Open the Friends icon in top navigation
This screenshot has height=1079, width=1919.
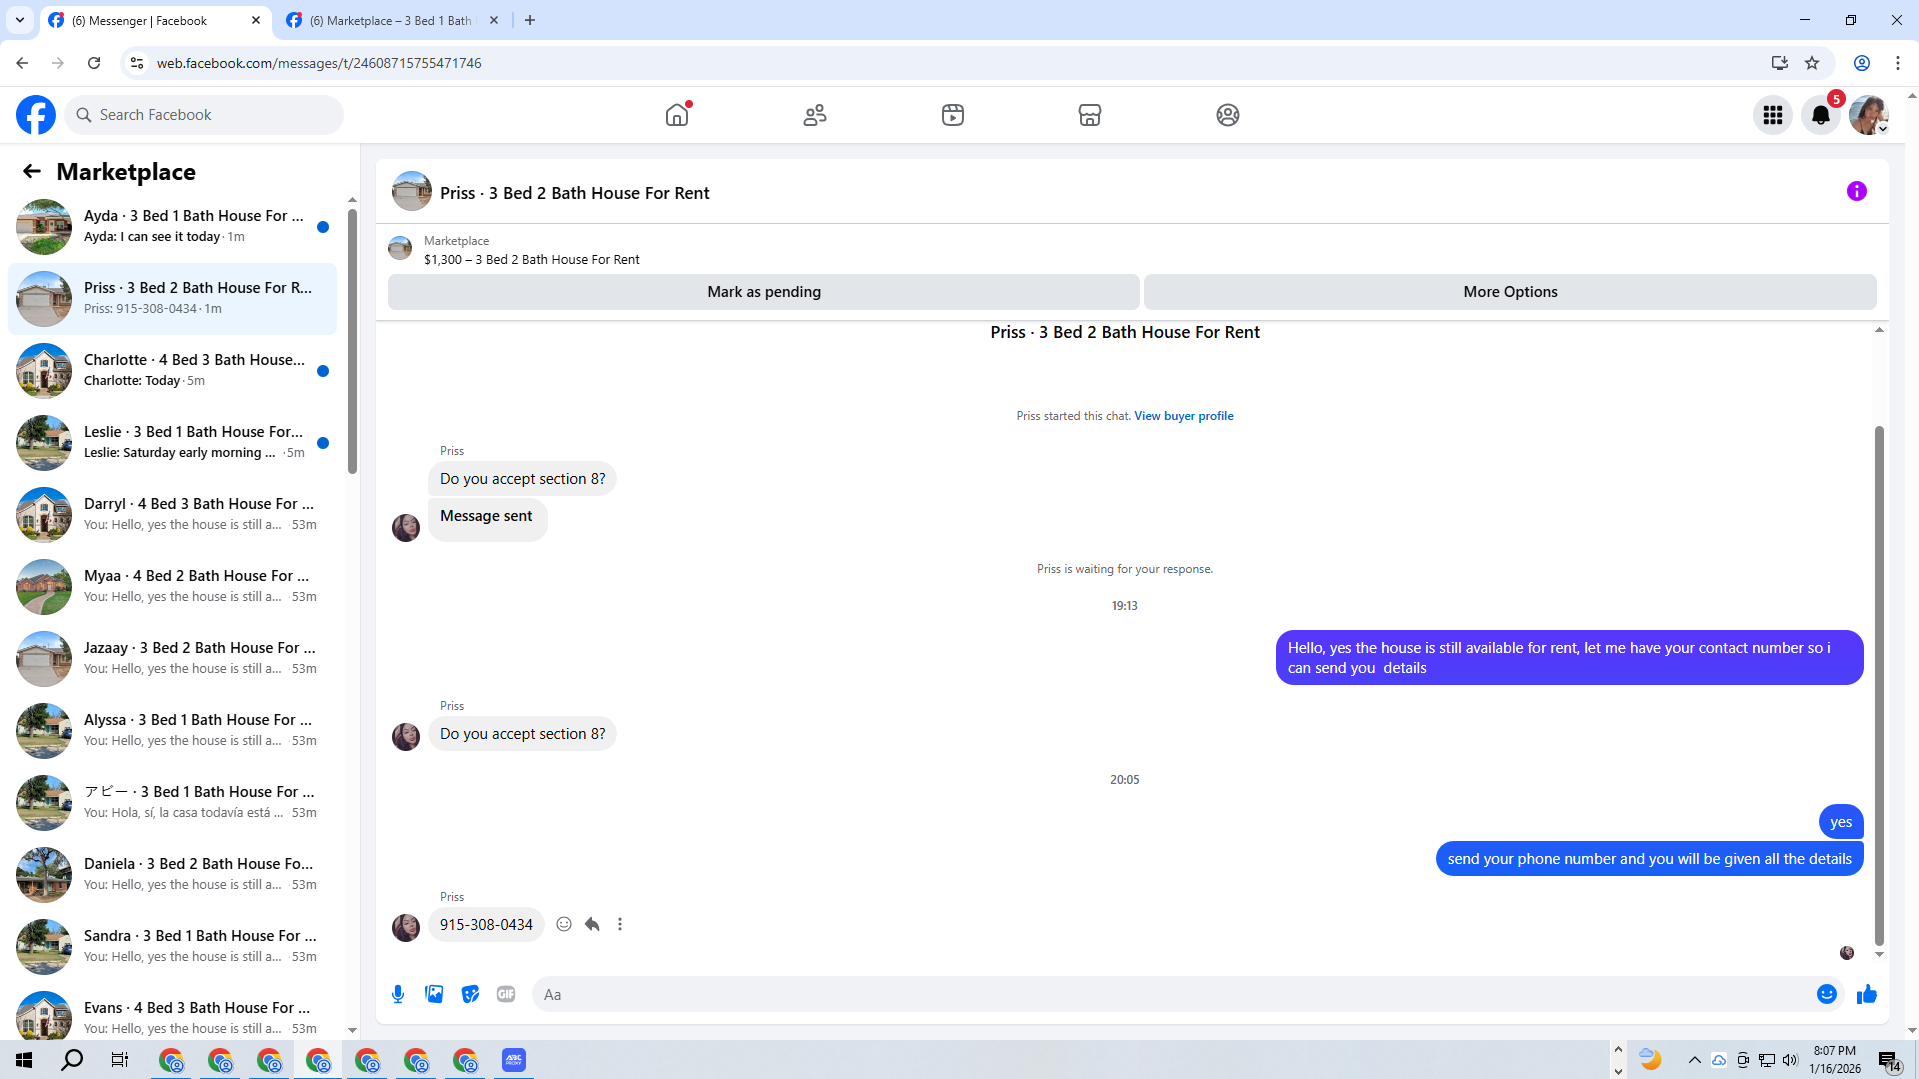[x=815, y=115]
